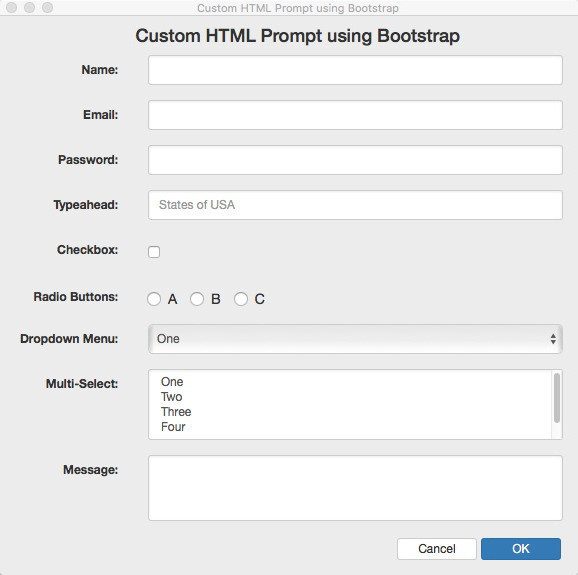Pick Three in the Multi-Select list

(176, 412)
